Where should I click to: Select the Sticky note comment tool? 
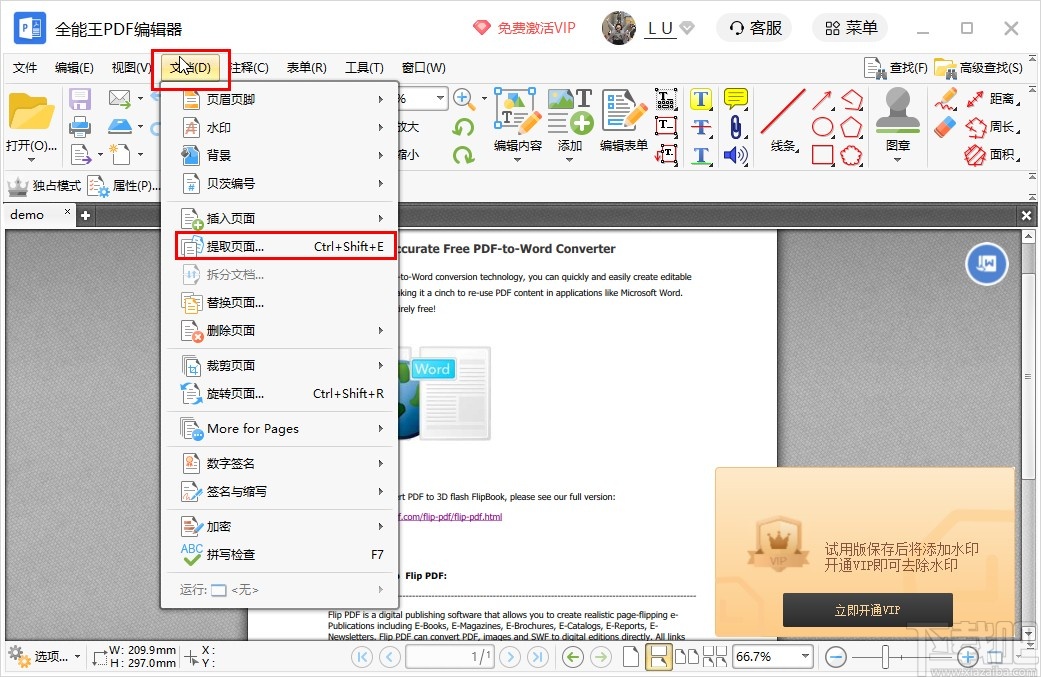click(x=736, y=99)
